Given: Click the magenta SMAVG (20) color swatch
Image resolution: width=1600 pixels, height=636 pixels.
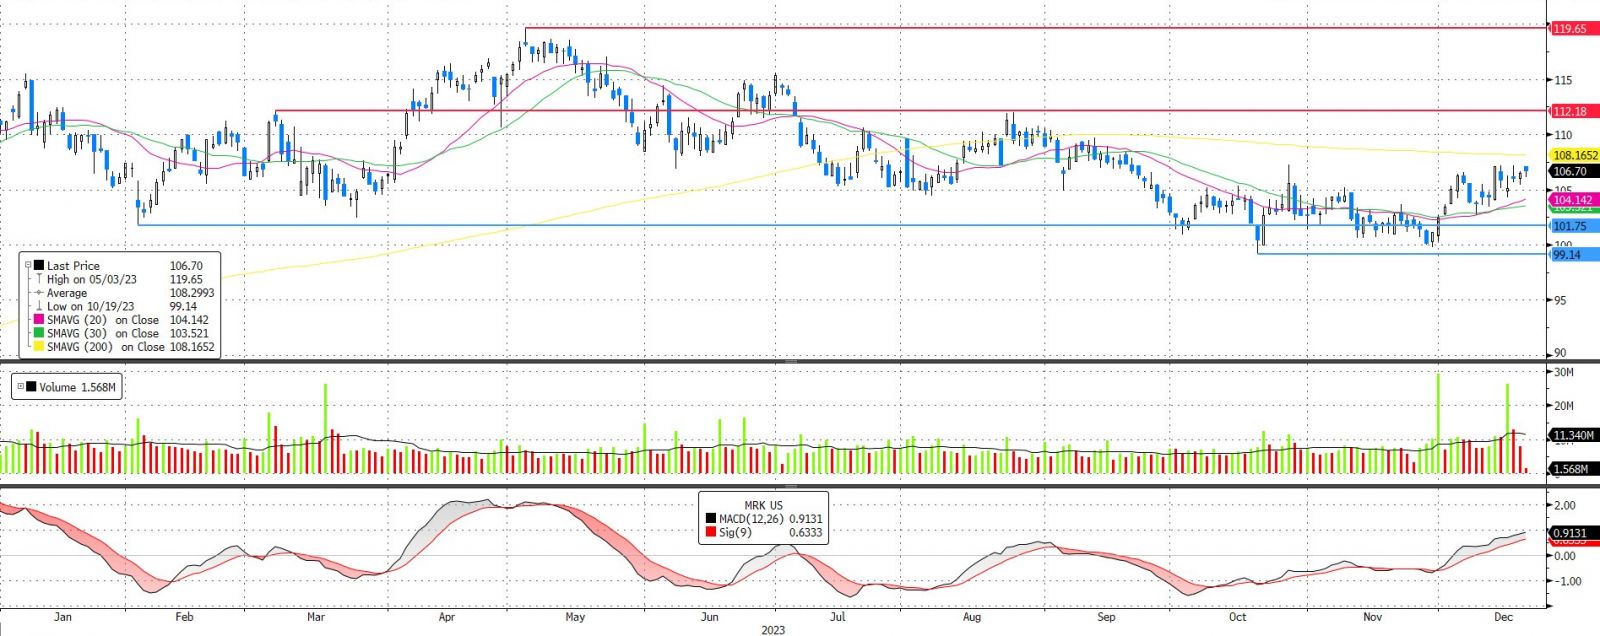Looking at the screenshot, I should click(38, 320).
